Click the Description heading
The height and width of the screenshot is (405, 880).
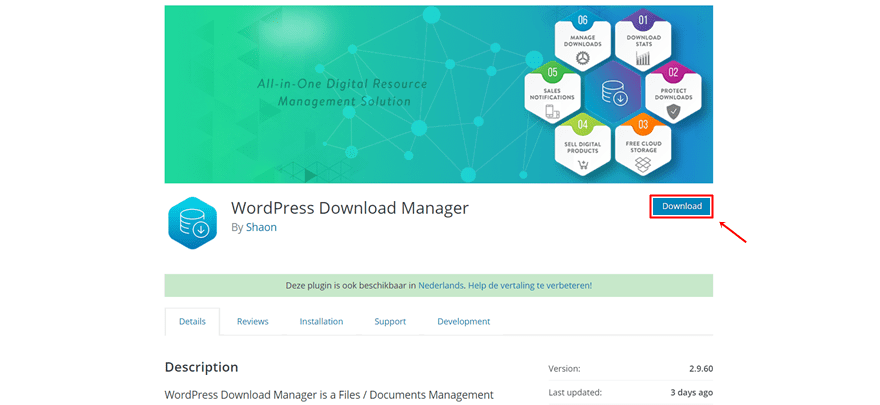[x=201, y=367]
